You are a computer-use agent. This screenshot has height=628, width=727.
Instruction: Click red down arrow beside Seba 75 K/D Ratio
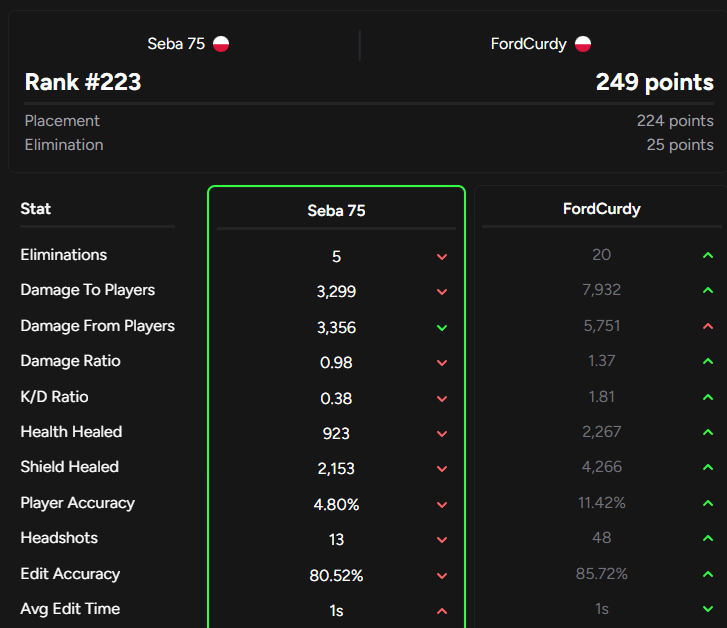442,399
